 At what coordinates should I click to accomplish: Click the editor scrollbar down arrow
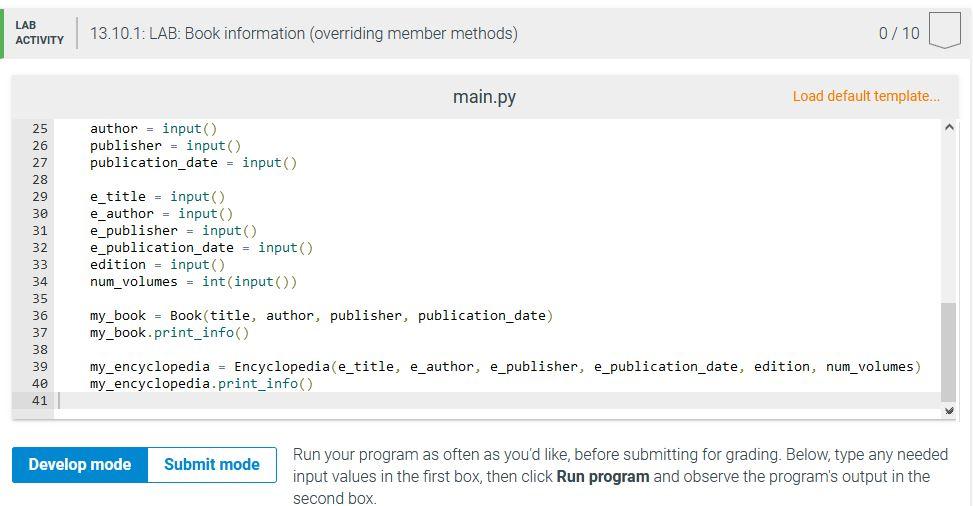(948, 410)
